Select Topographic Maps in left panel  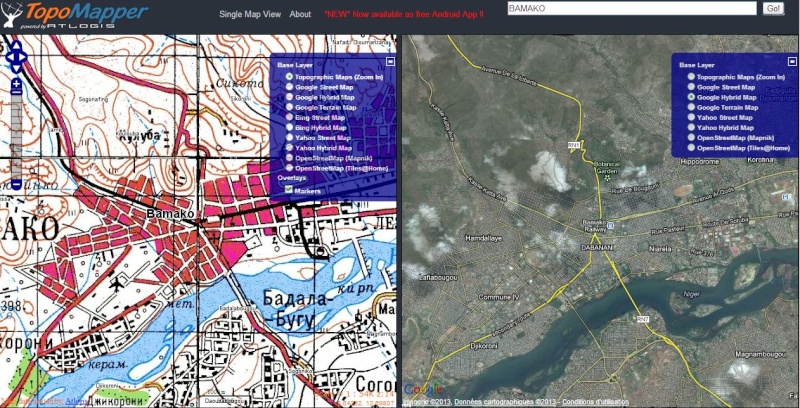pyautogui.click(x=289, y=76)
